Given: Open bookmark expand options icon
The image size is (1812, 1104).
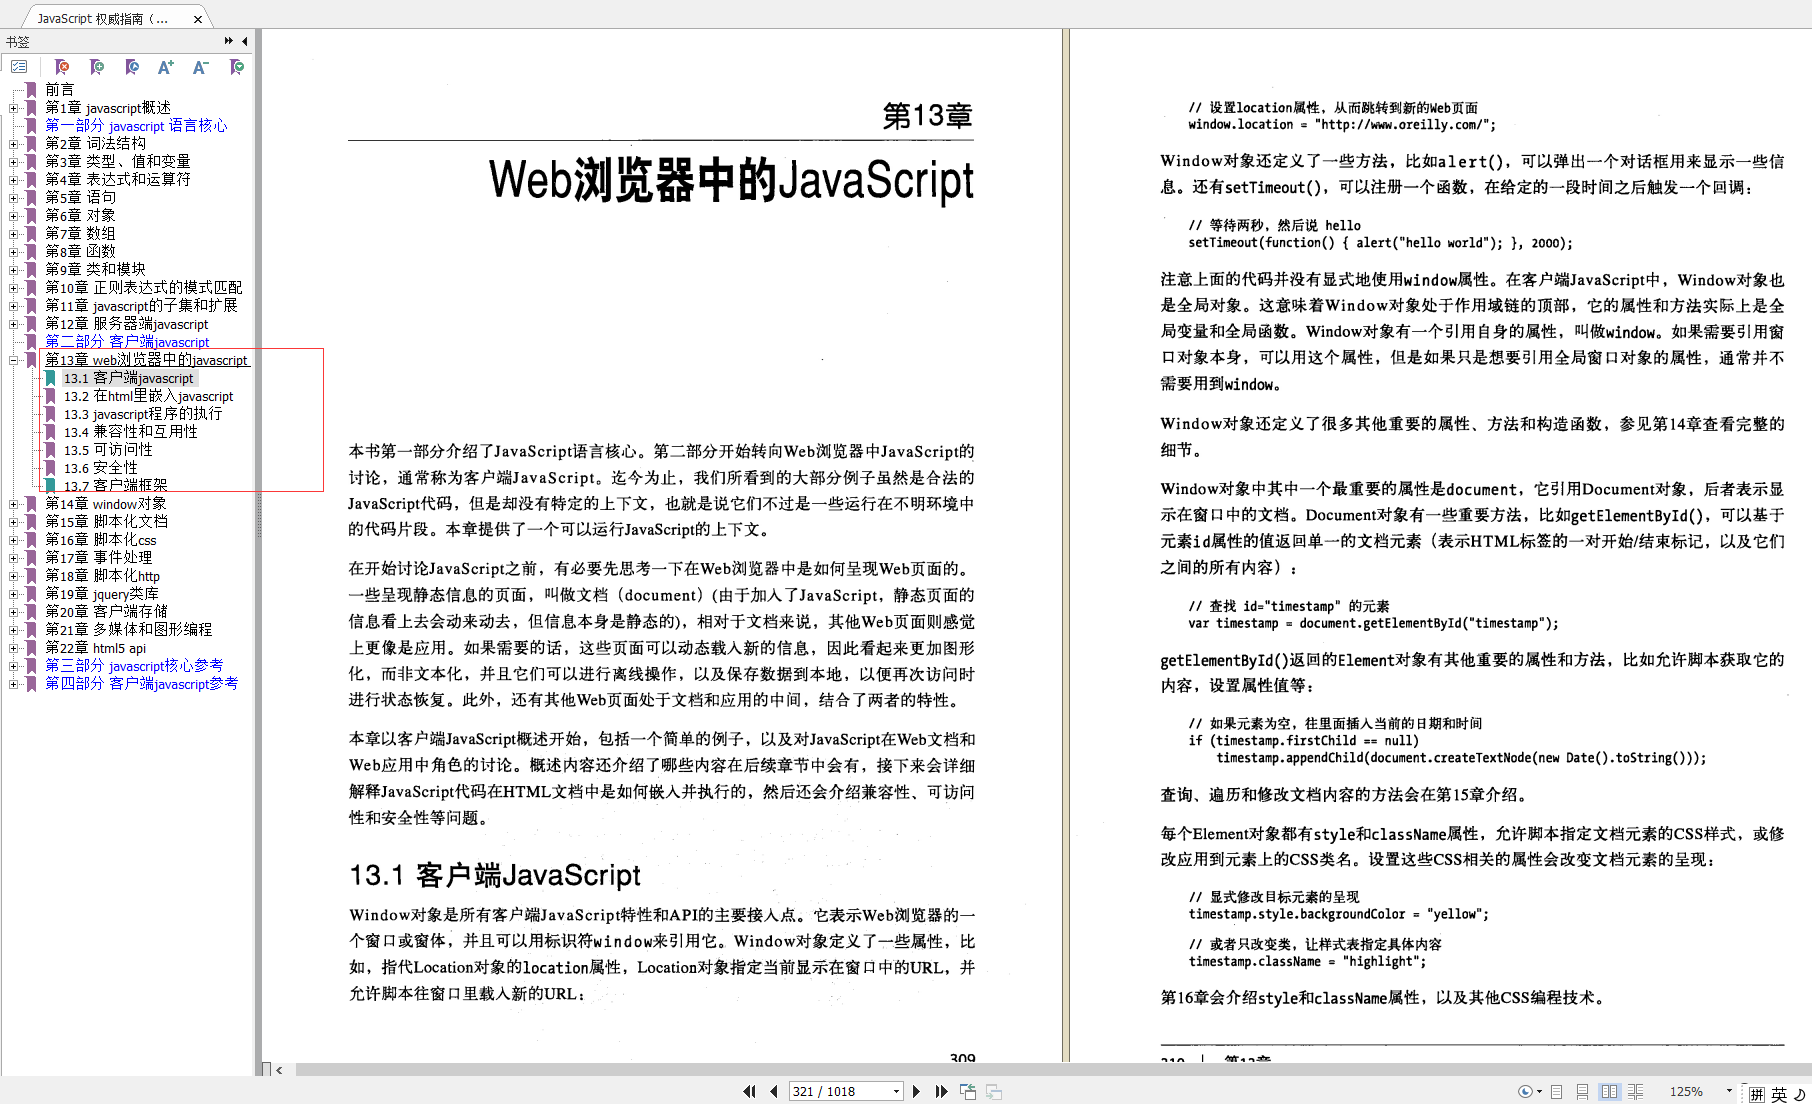Looking at the screenshot, I should [236, 66].
